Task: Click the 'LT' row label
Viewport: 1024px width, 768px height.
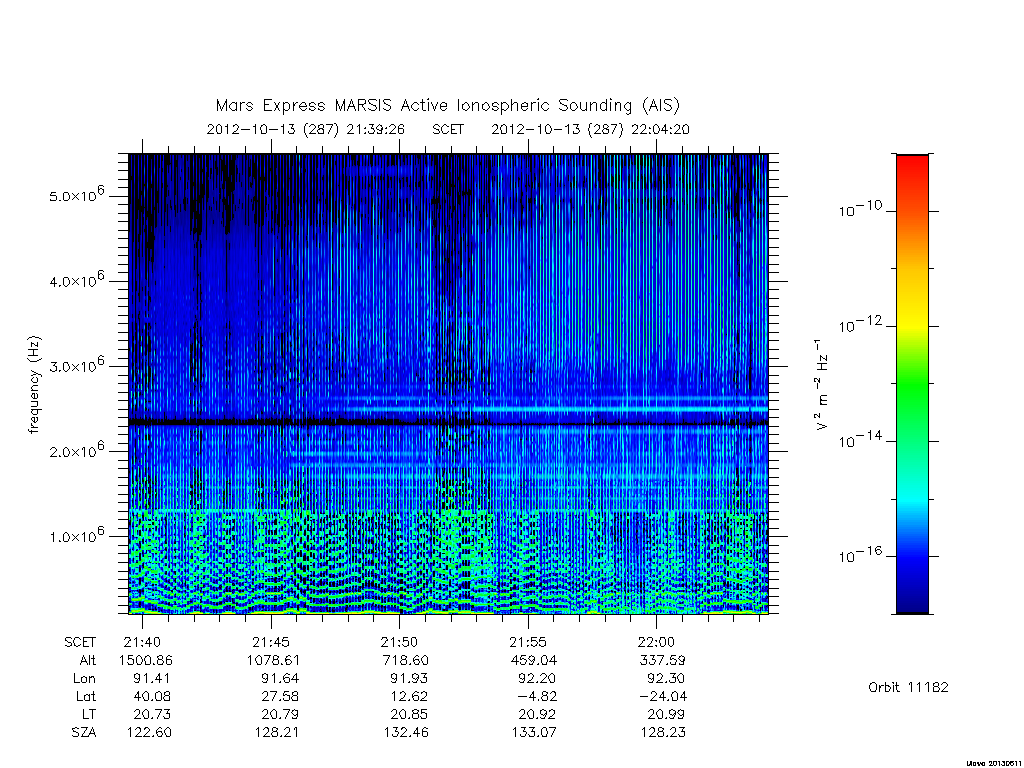Action: [x=89, y=714]
